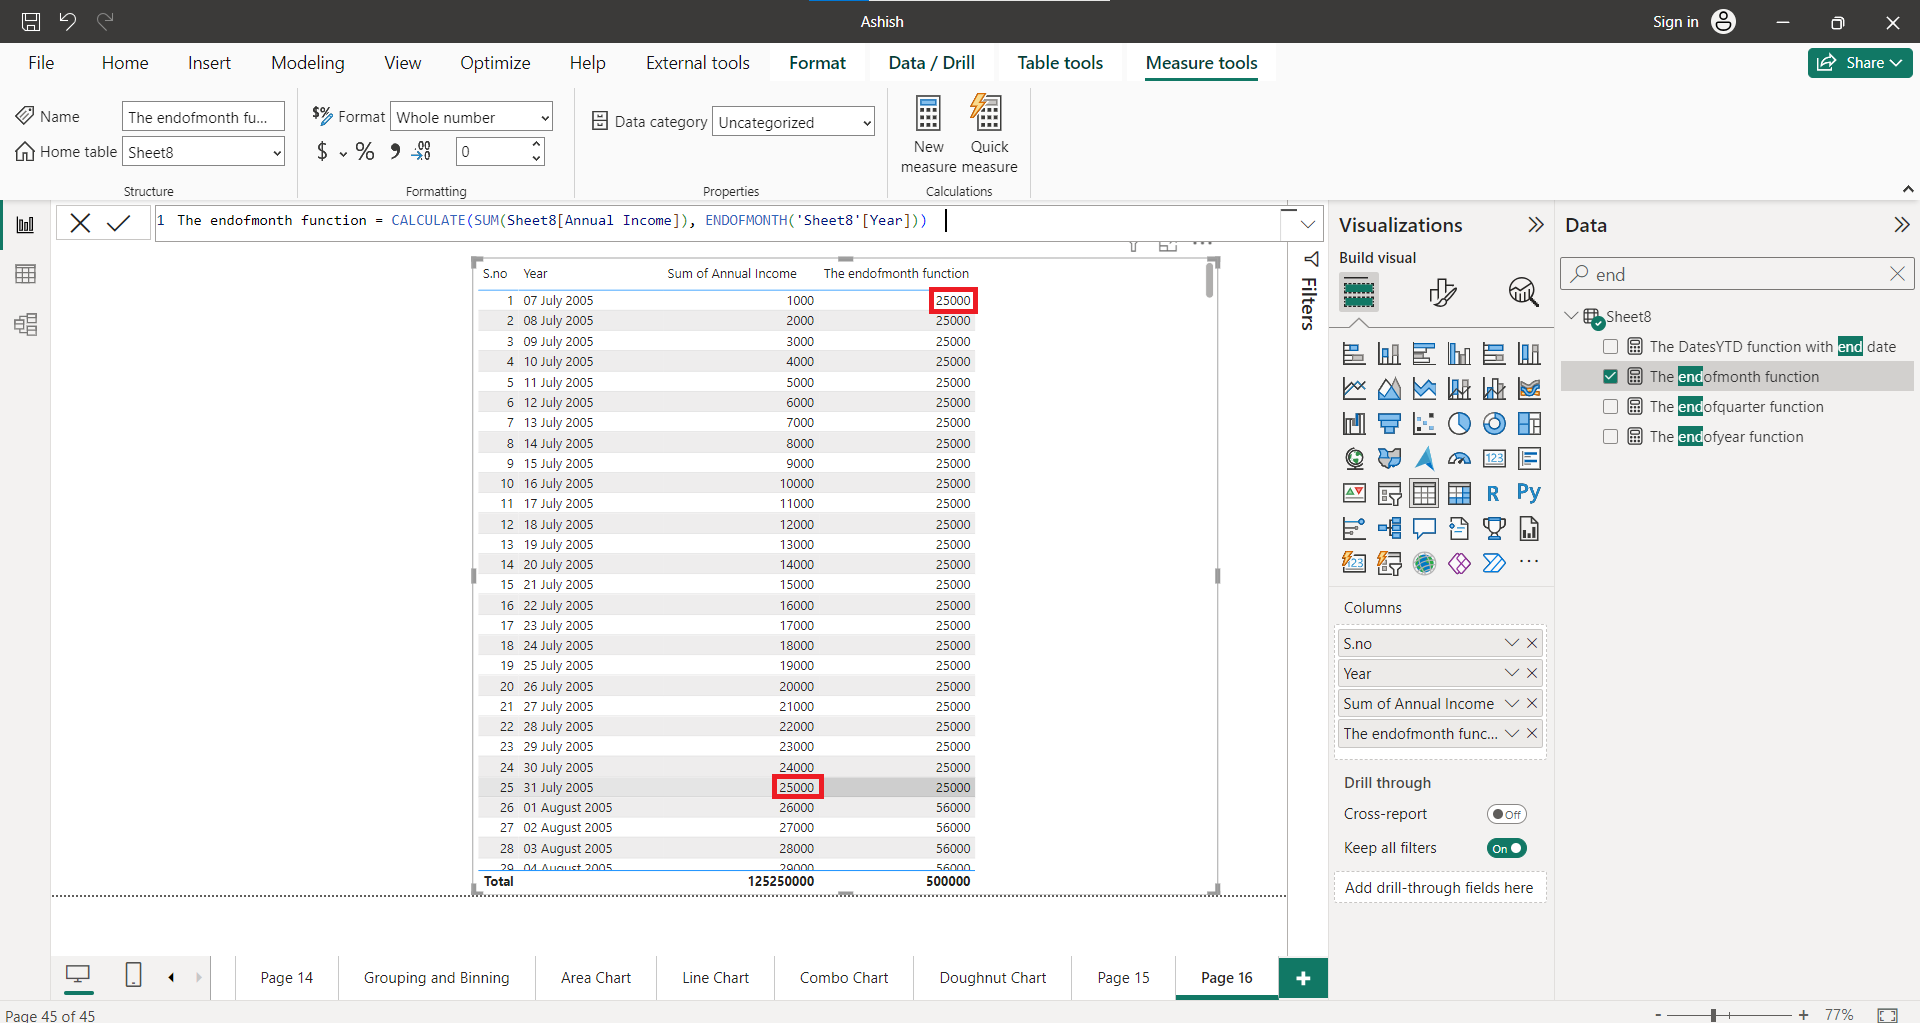Select the Slicer visual icon
The width and height of the screenshot is (1920, 1023).
pyautogui.click(x=1389, y=493)
